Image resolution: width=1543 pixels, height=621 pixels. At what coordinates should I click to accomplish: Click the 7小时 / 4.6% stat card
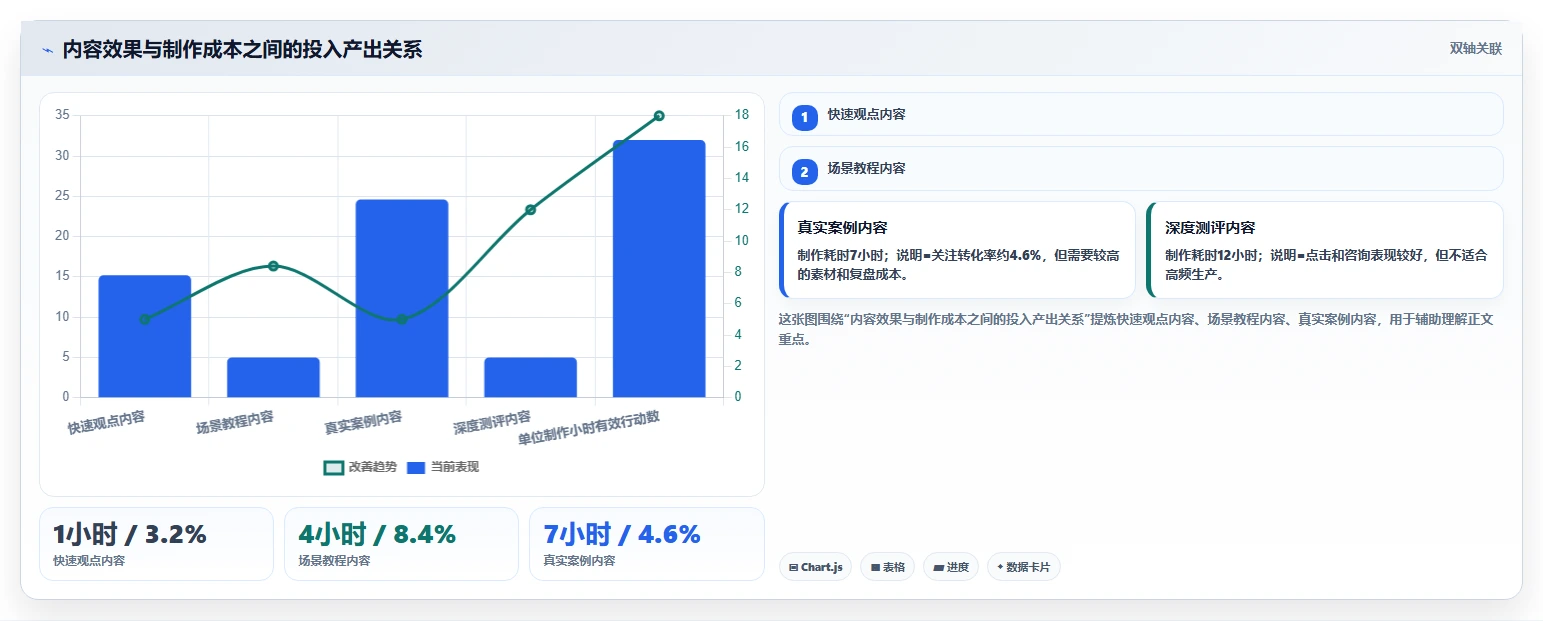[647, 544]
